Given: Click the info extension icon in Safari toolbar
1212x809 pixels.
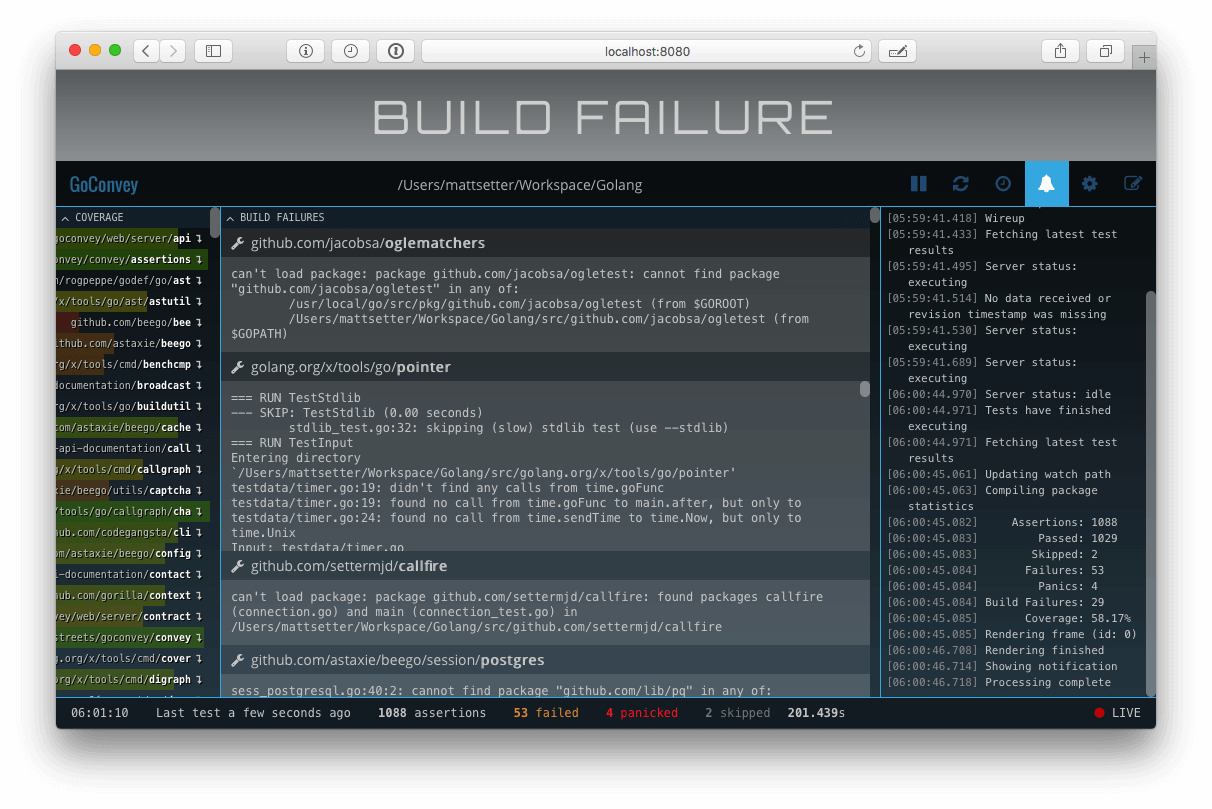Looking at the screenshot, I should (306, 51).
